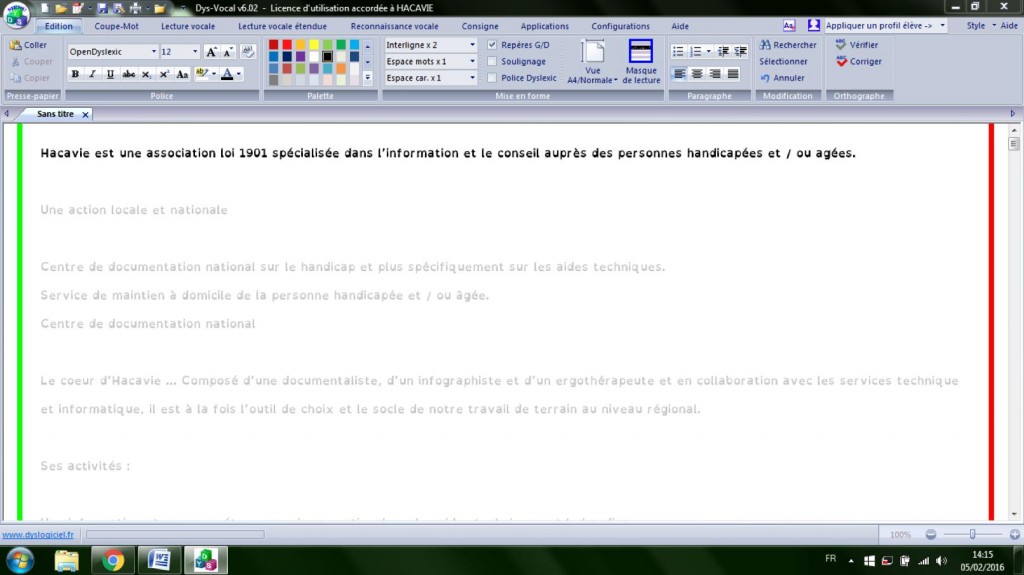Expand the Interligne x 2 dropdown

pos(472,45)
